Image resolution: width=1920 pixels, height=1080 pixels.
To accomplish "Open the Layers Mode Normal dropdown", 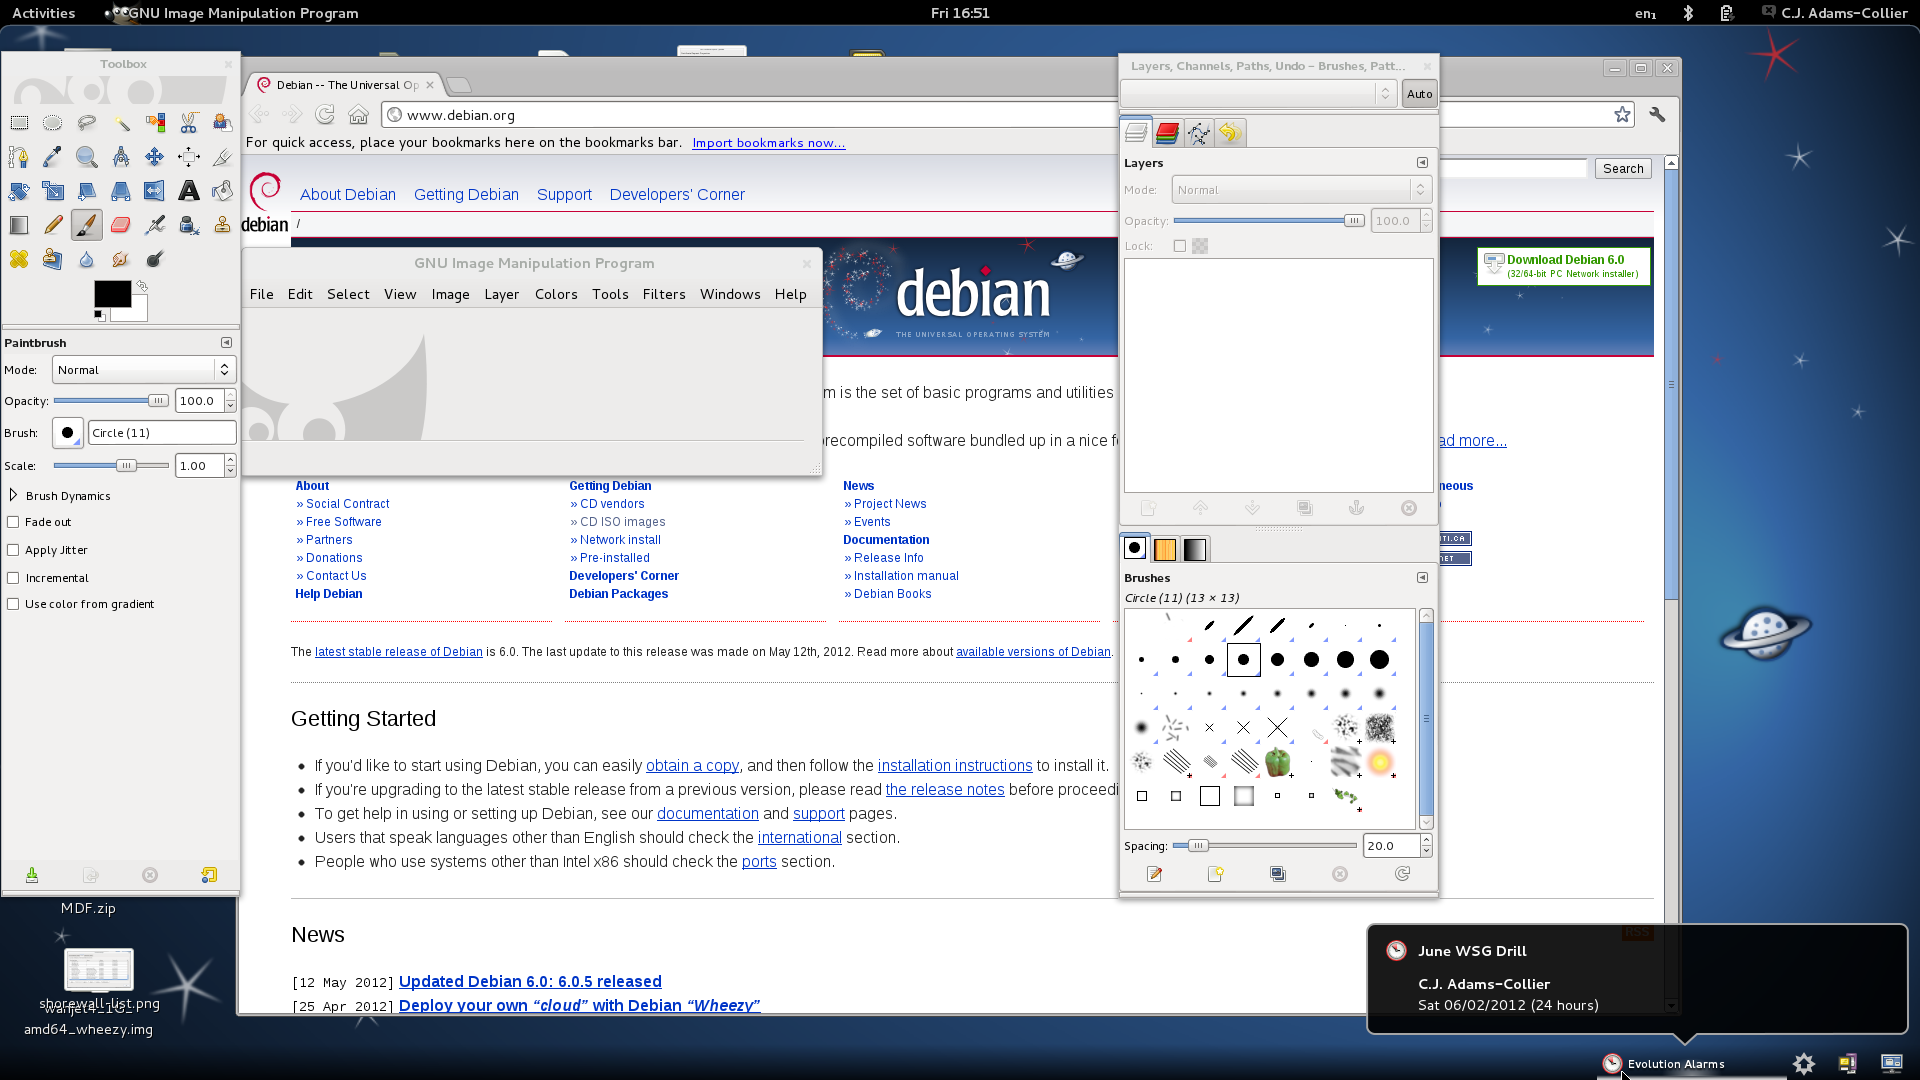I will click(1301, 190).
